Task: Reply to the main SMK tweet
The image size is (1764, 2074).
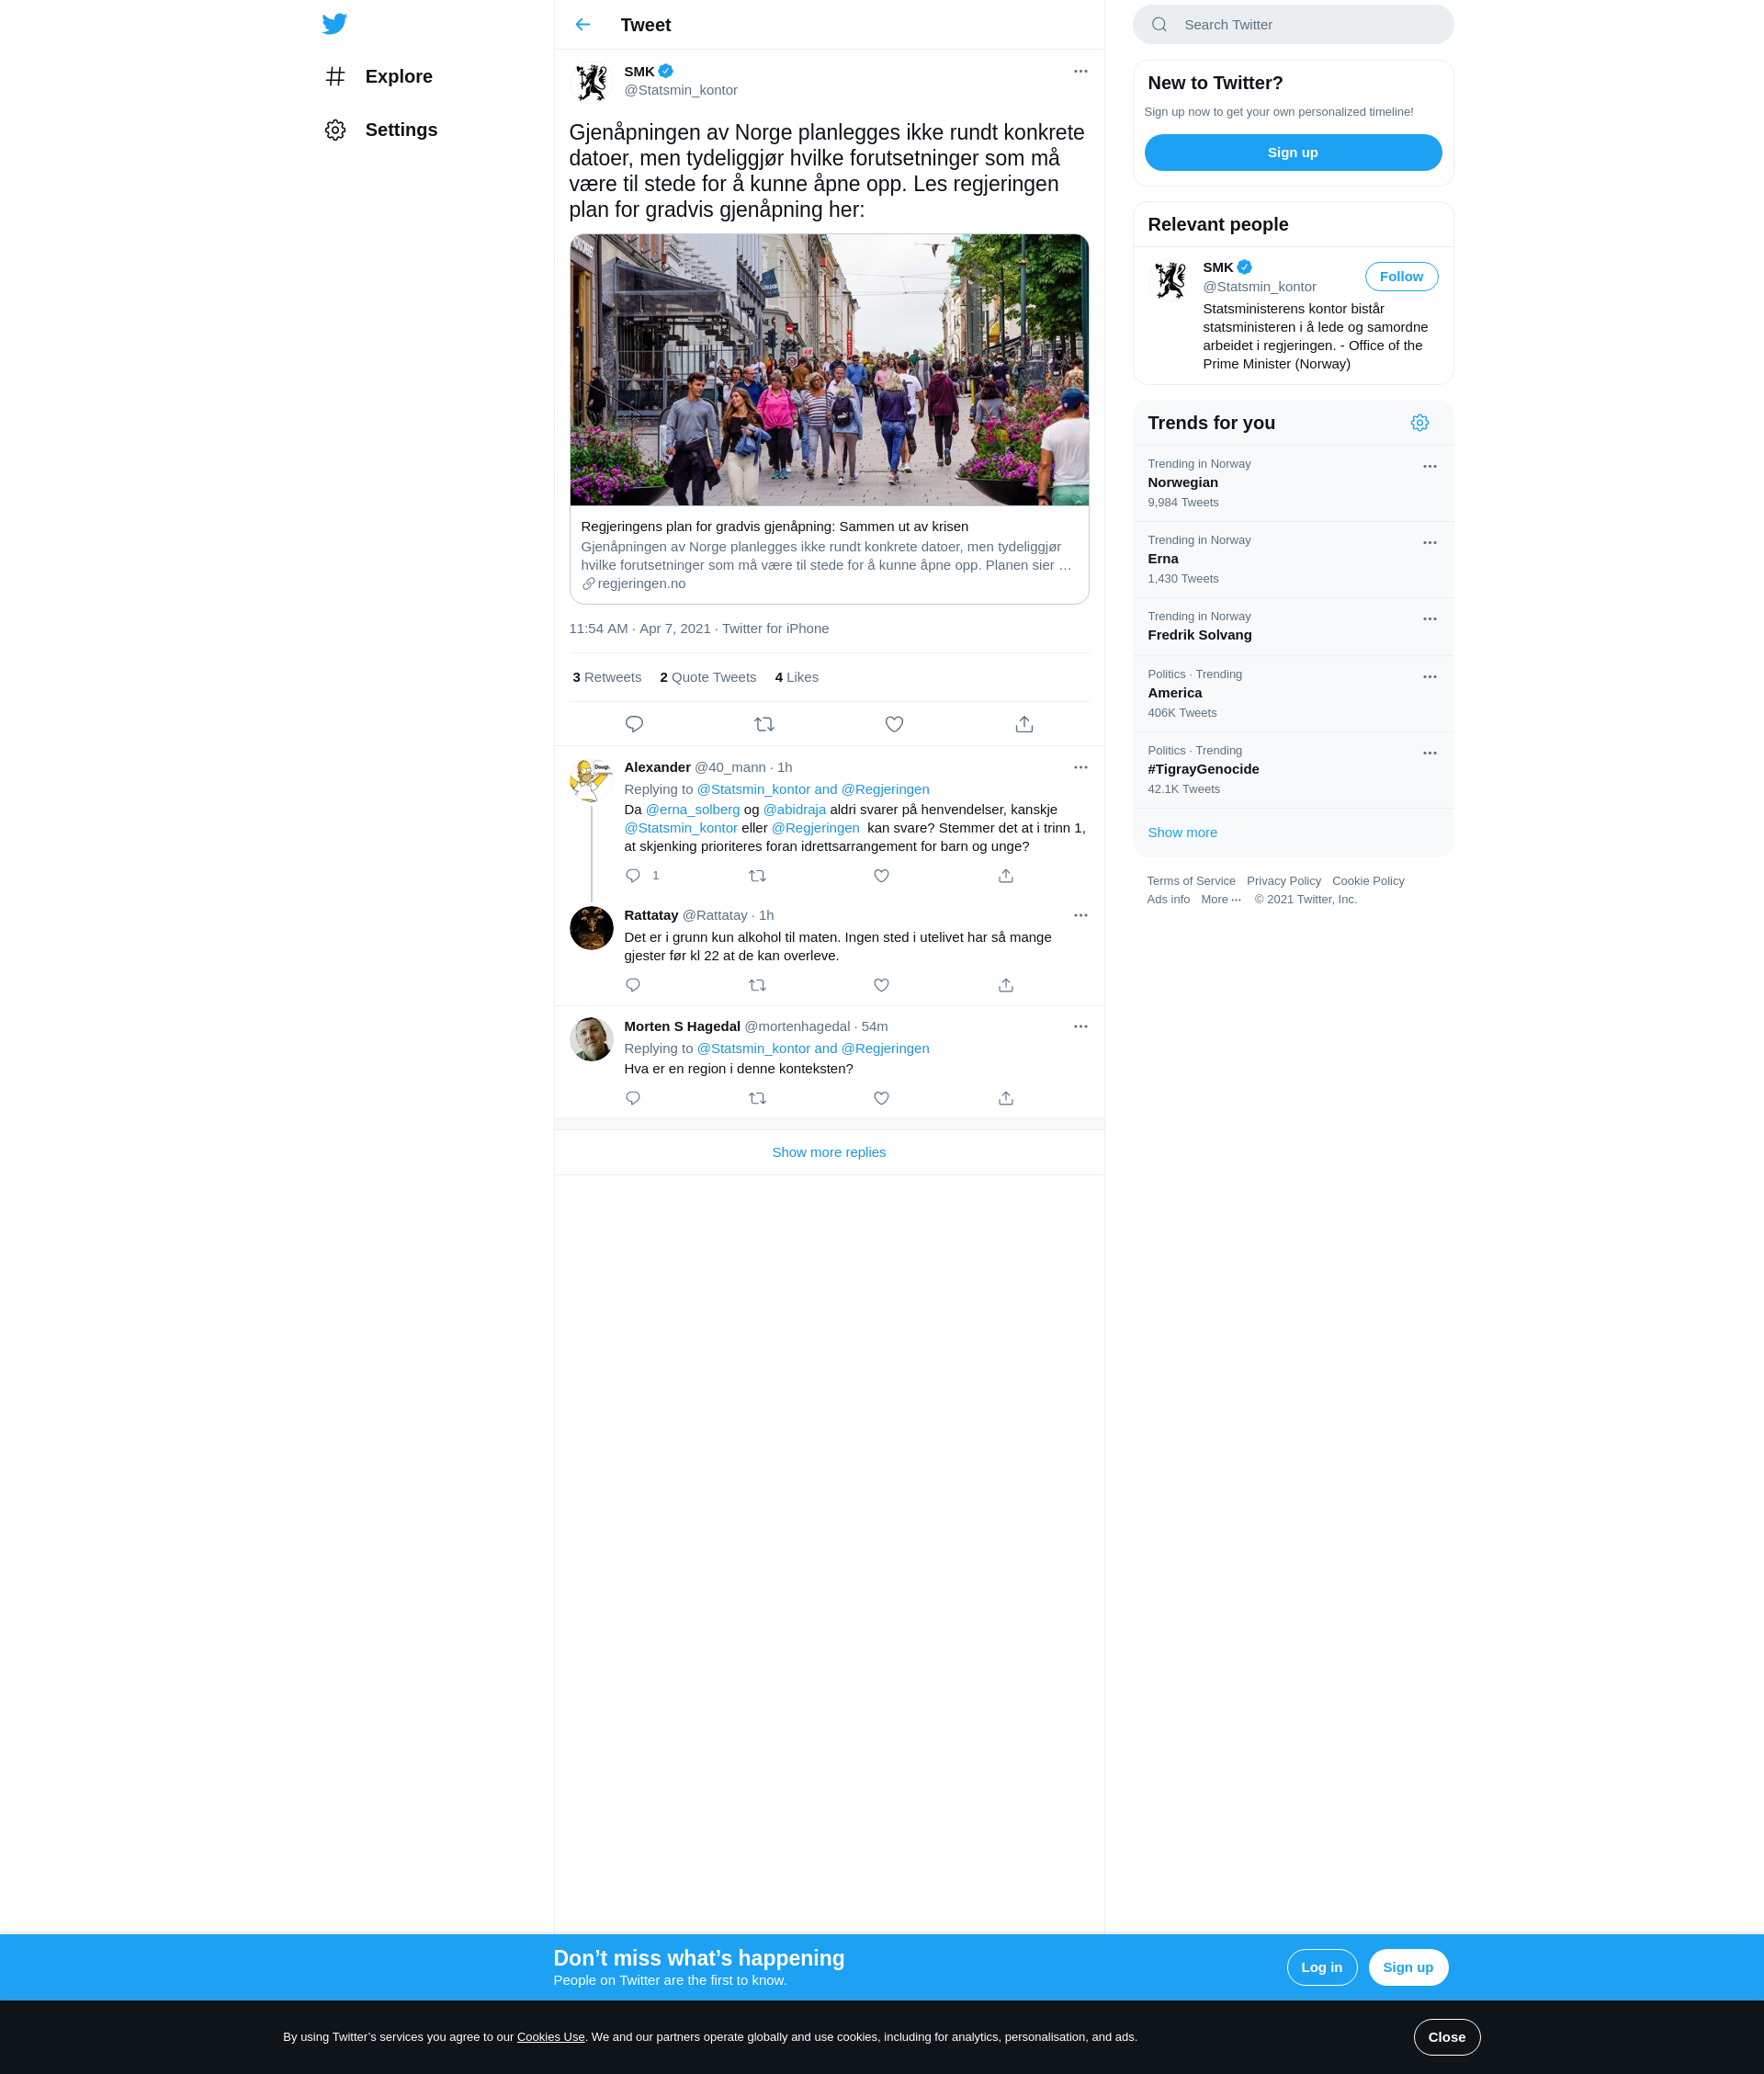Action: click(634, 724)
